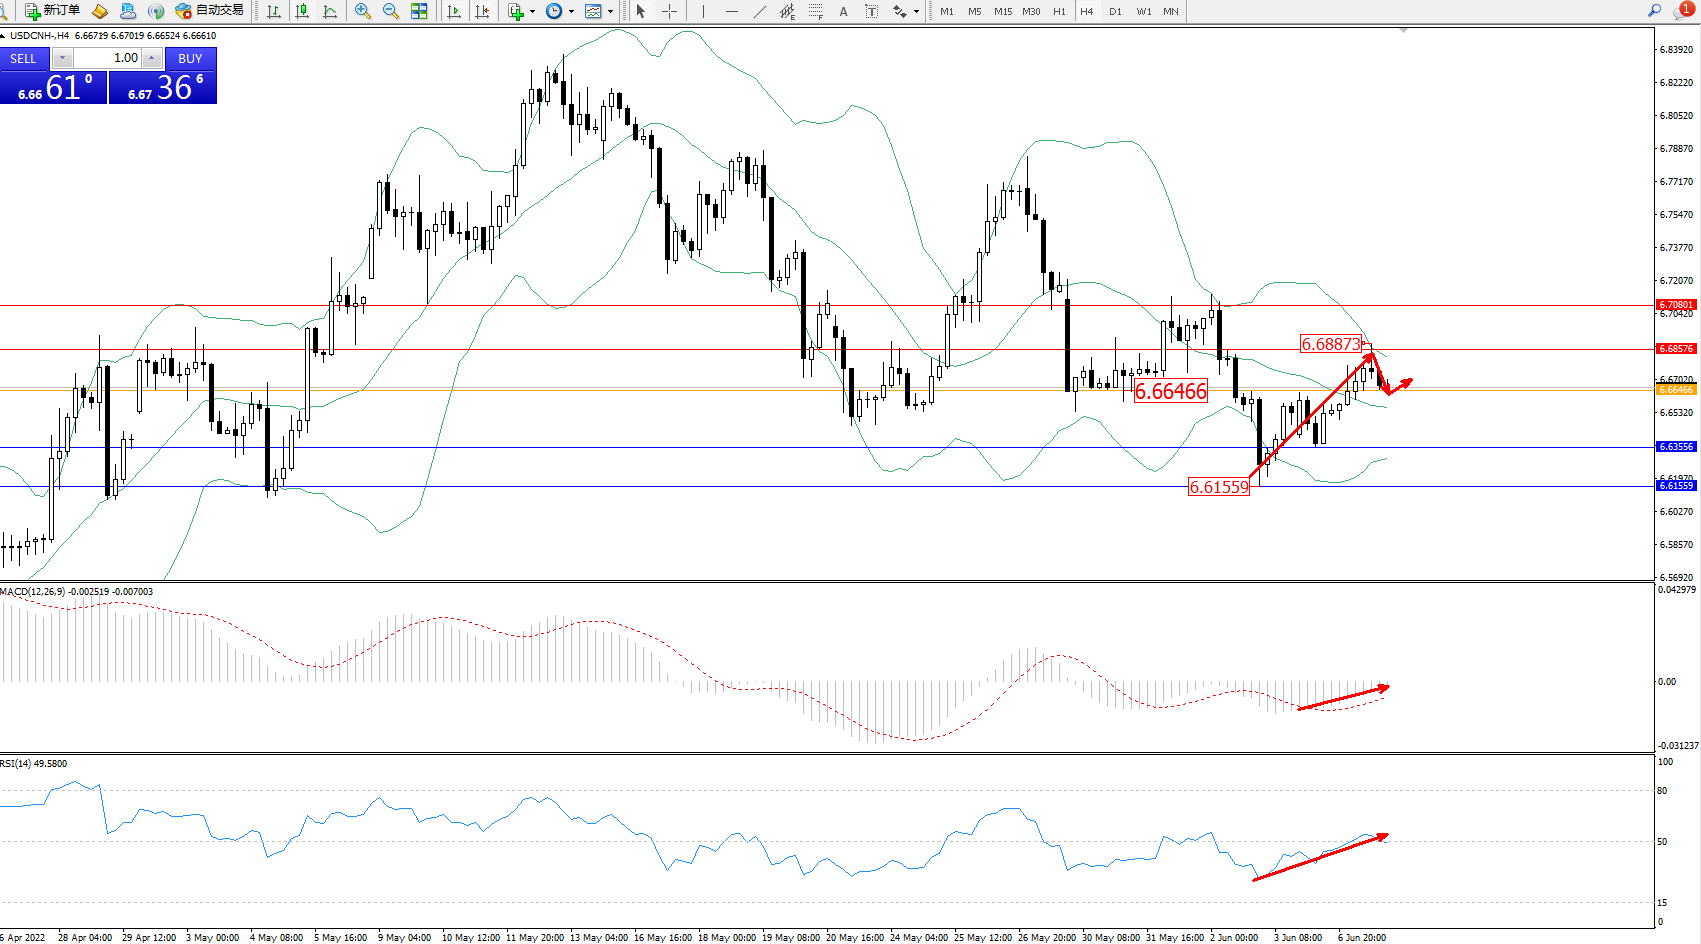Toggle the chart auto scroll button
This screenshot has width=1701, height=944.
(x=454, y=11)
